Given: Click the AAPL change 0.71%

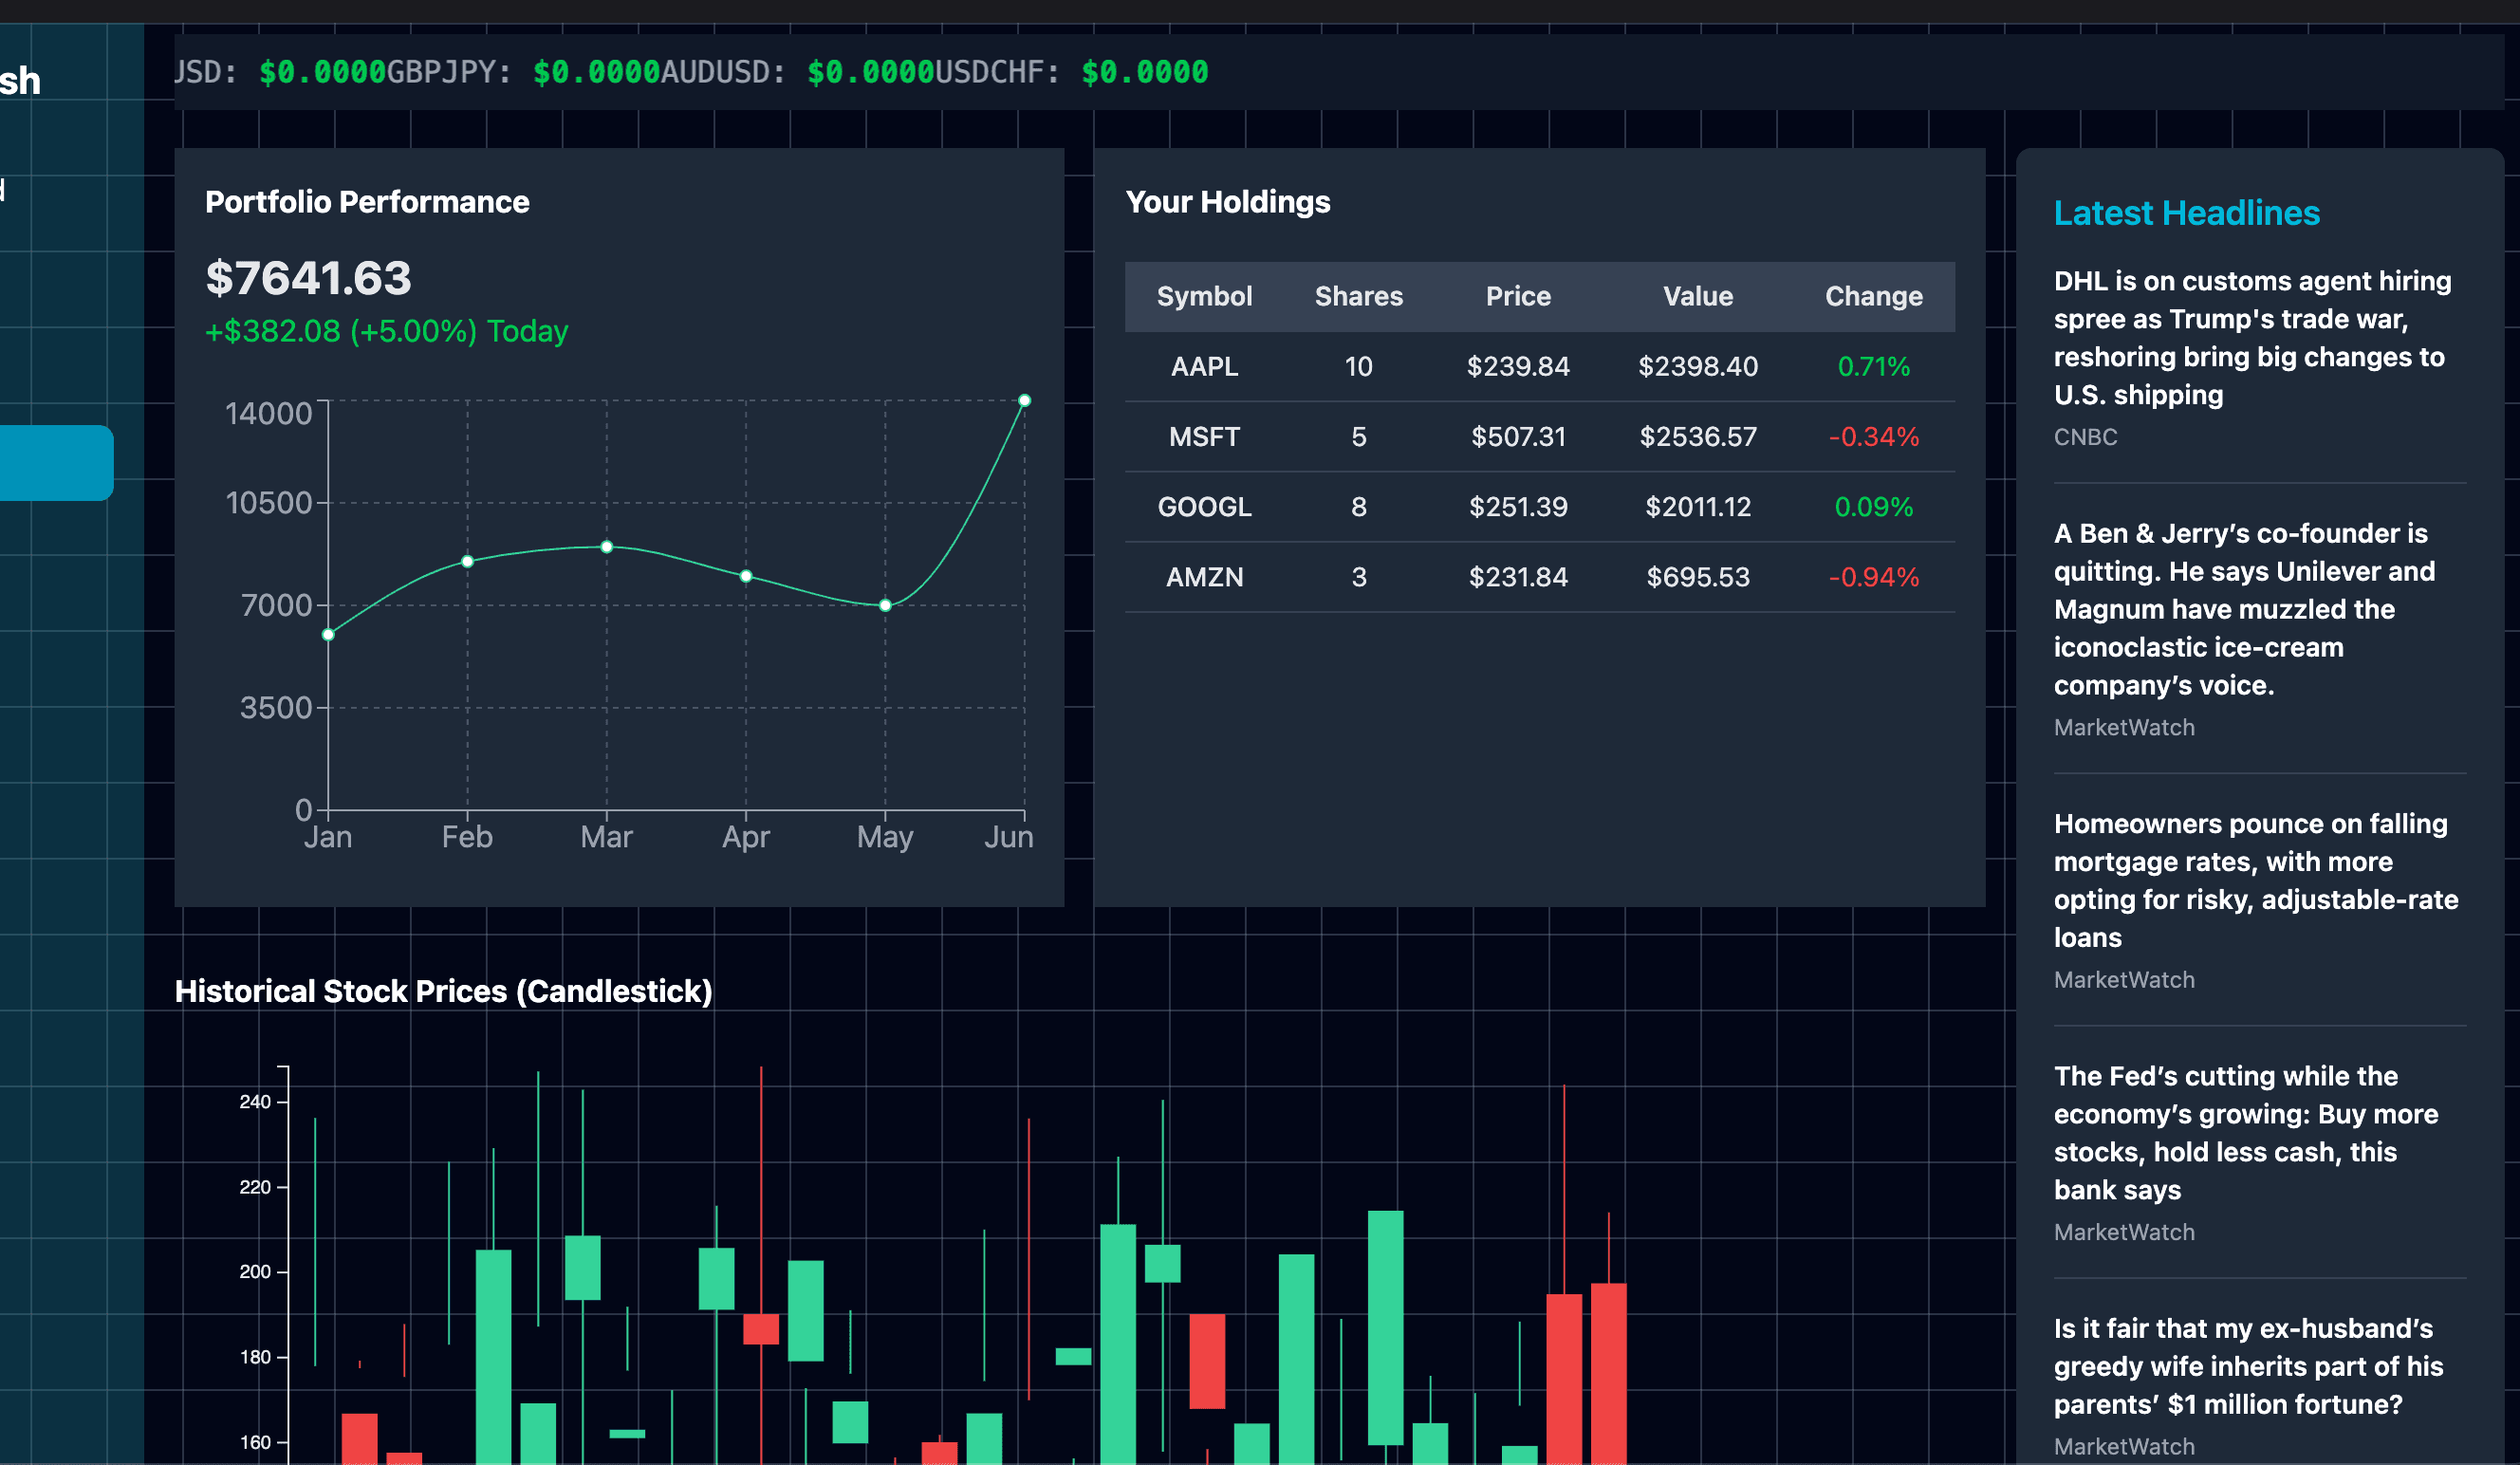Looking at the screenshot, I should point(1874,366).
